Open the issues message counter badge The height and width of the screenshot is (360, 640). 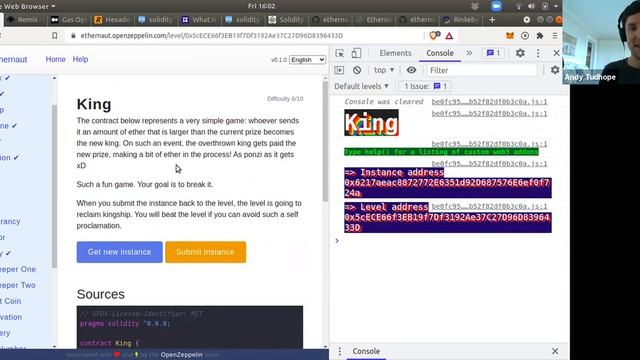tap(493, 53)
